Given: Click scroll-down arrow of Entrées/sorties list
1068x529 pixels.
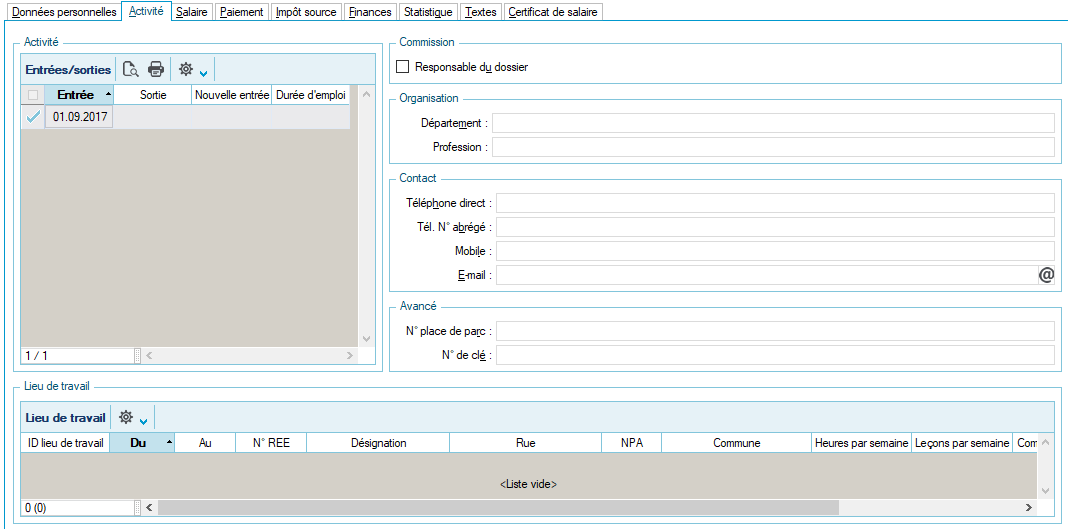Looking at the screenshot, I should (x=366, y=338).
